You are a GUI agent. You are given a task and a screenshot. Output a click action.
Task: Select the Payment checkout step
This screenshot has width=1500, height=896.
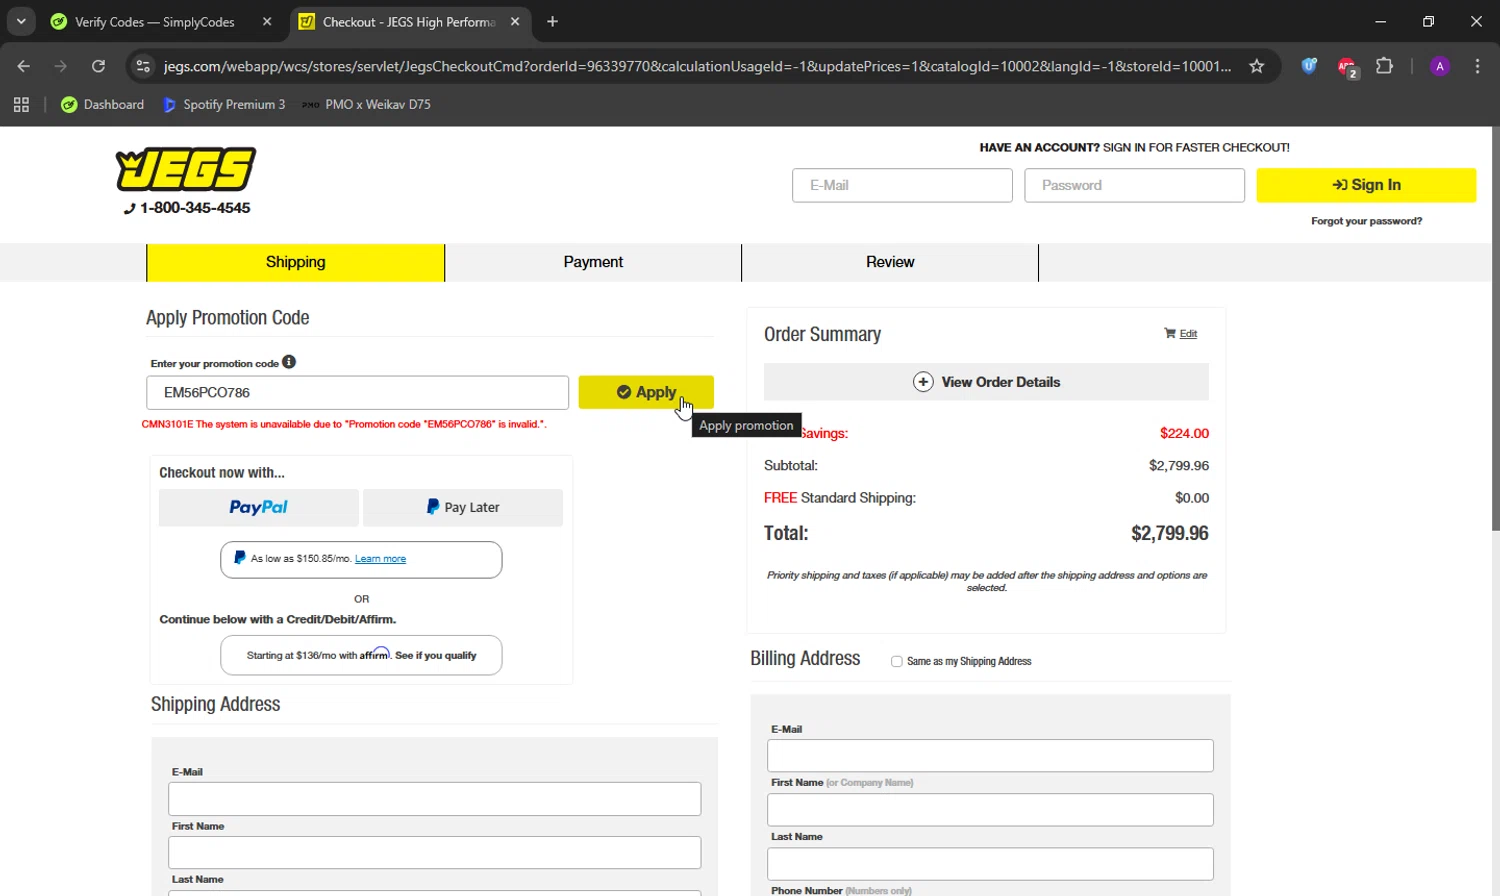point(593,262)
